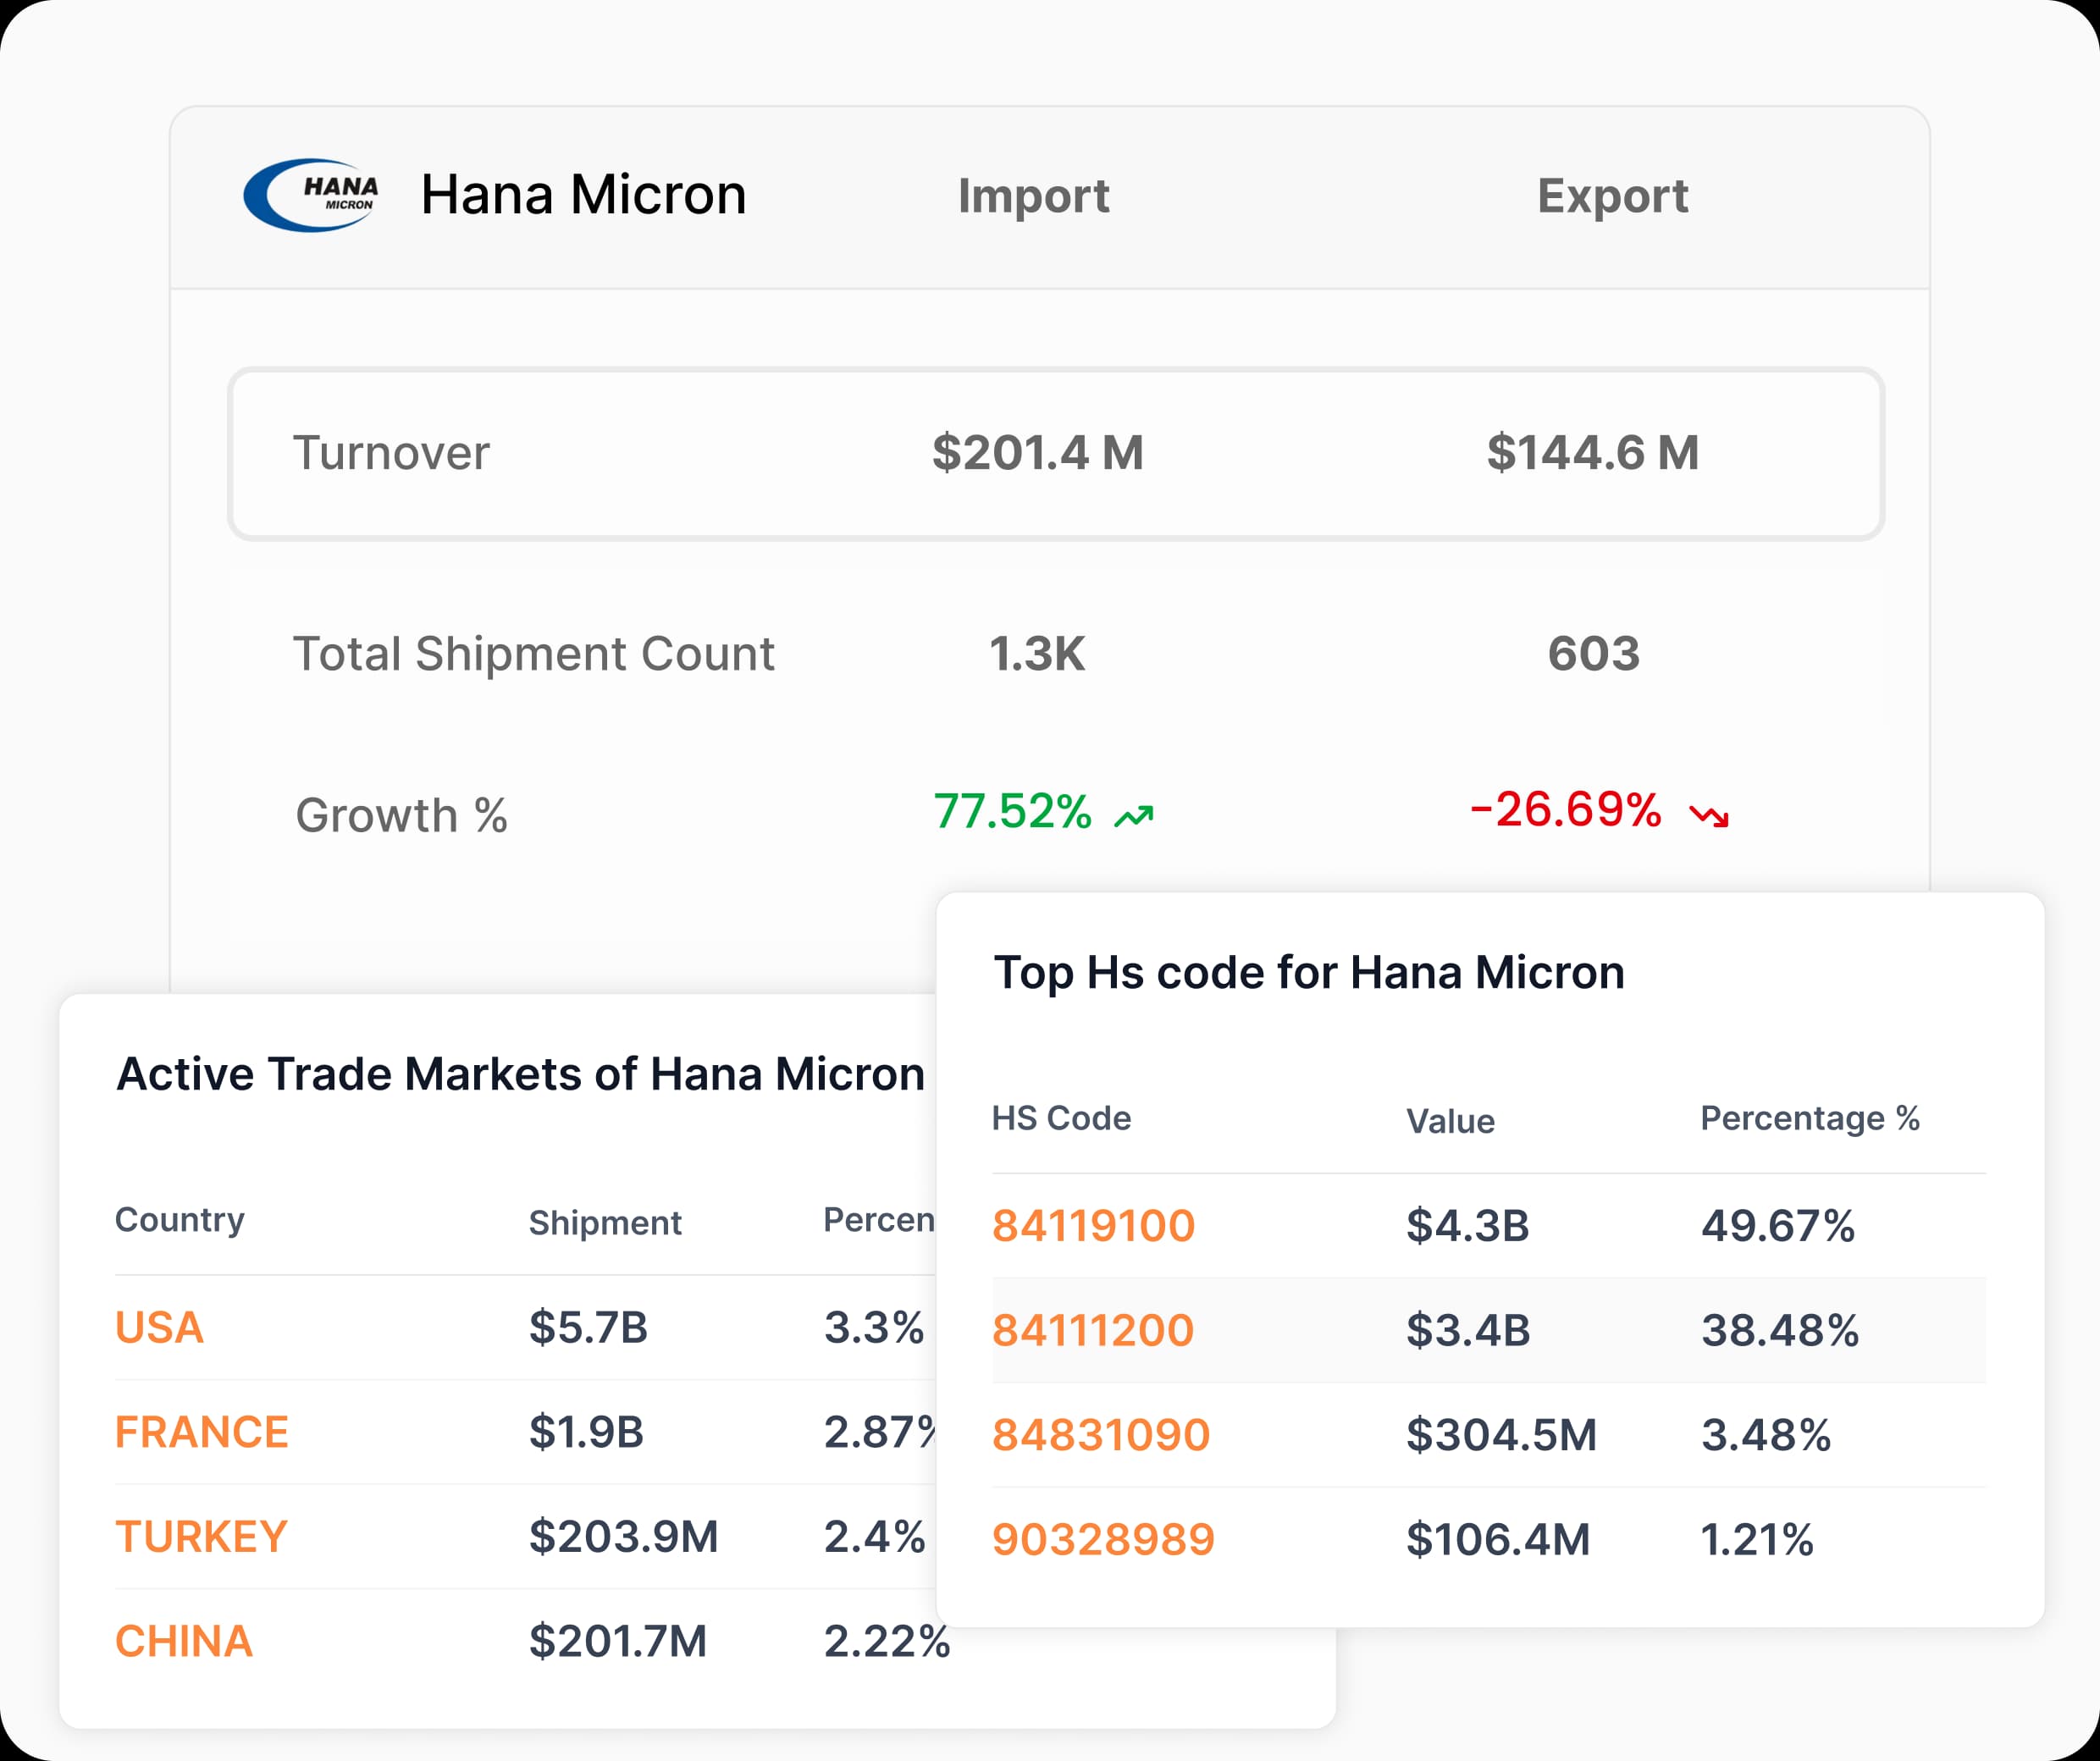Viewport: 2100px width, 1761px height.
Task: Click HS code percentage 3.48%
Action: point(1766,1434)
